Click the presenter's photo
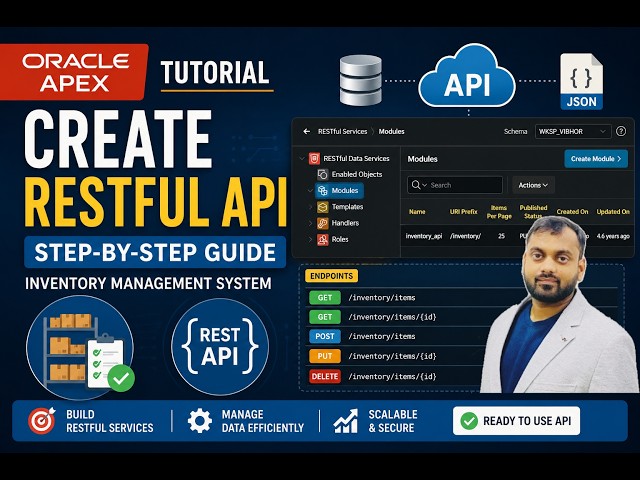This screenshot has height=480, width=640. point(559,304)
